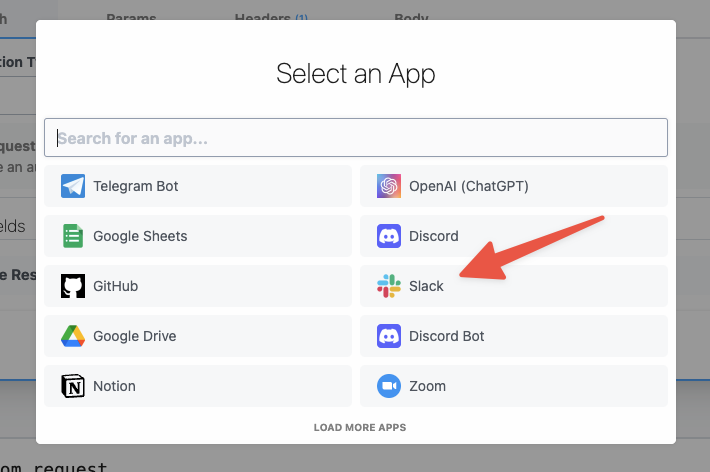Click the Discord logo icon beside Discord
The image size is (710, 472).
389,236
